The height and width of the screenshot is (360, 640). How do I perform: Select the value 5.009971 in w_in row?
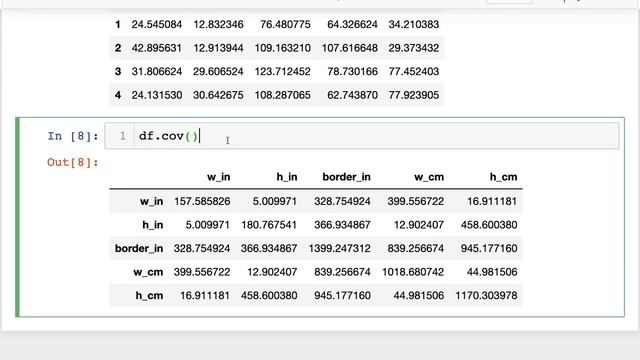click(x=274, y=201)
